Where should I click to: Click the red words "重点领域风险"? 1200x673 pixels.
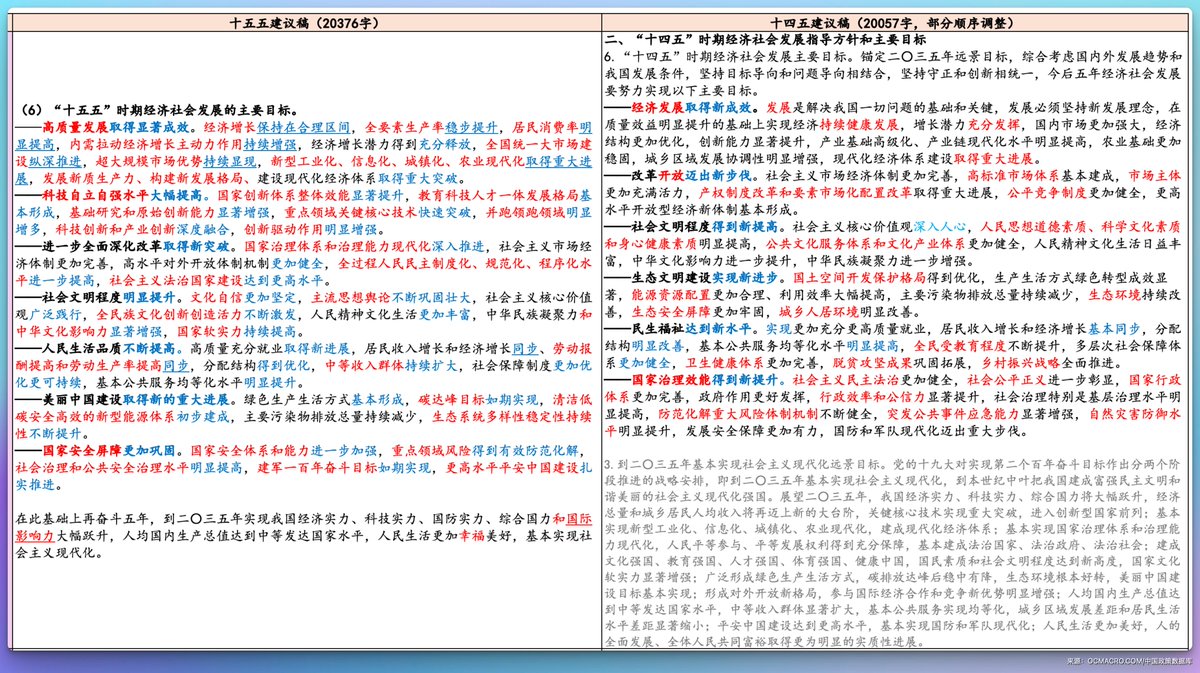(431, 450)
